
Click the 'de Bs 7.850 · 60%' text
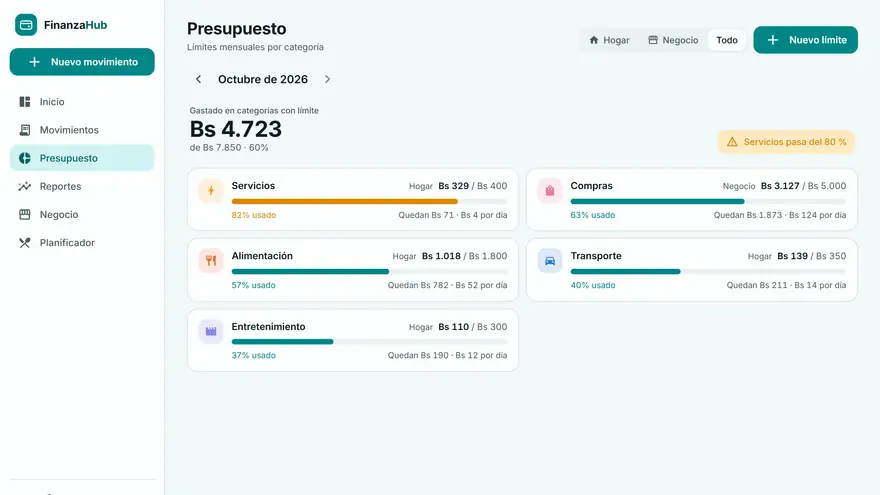(x=229, y=148)
